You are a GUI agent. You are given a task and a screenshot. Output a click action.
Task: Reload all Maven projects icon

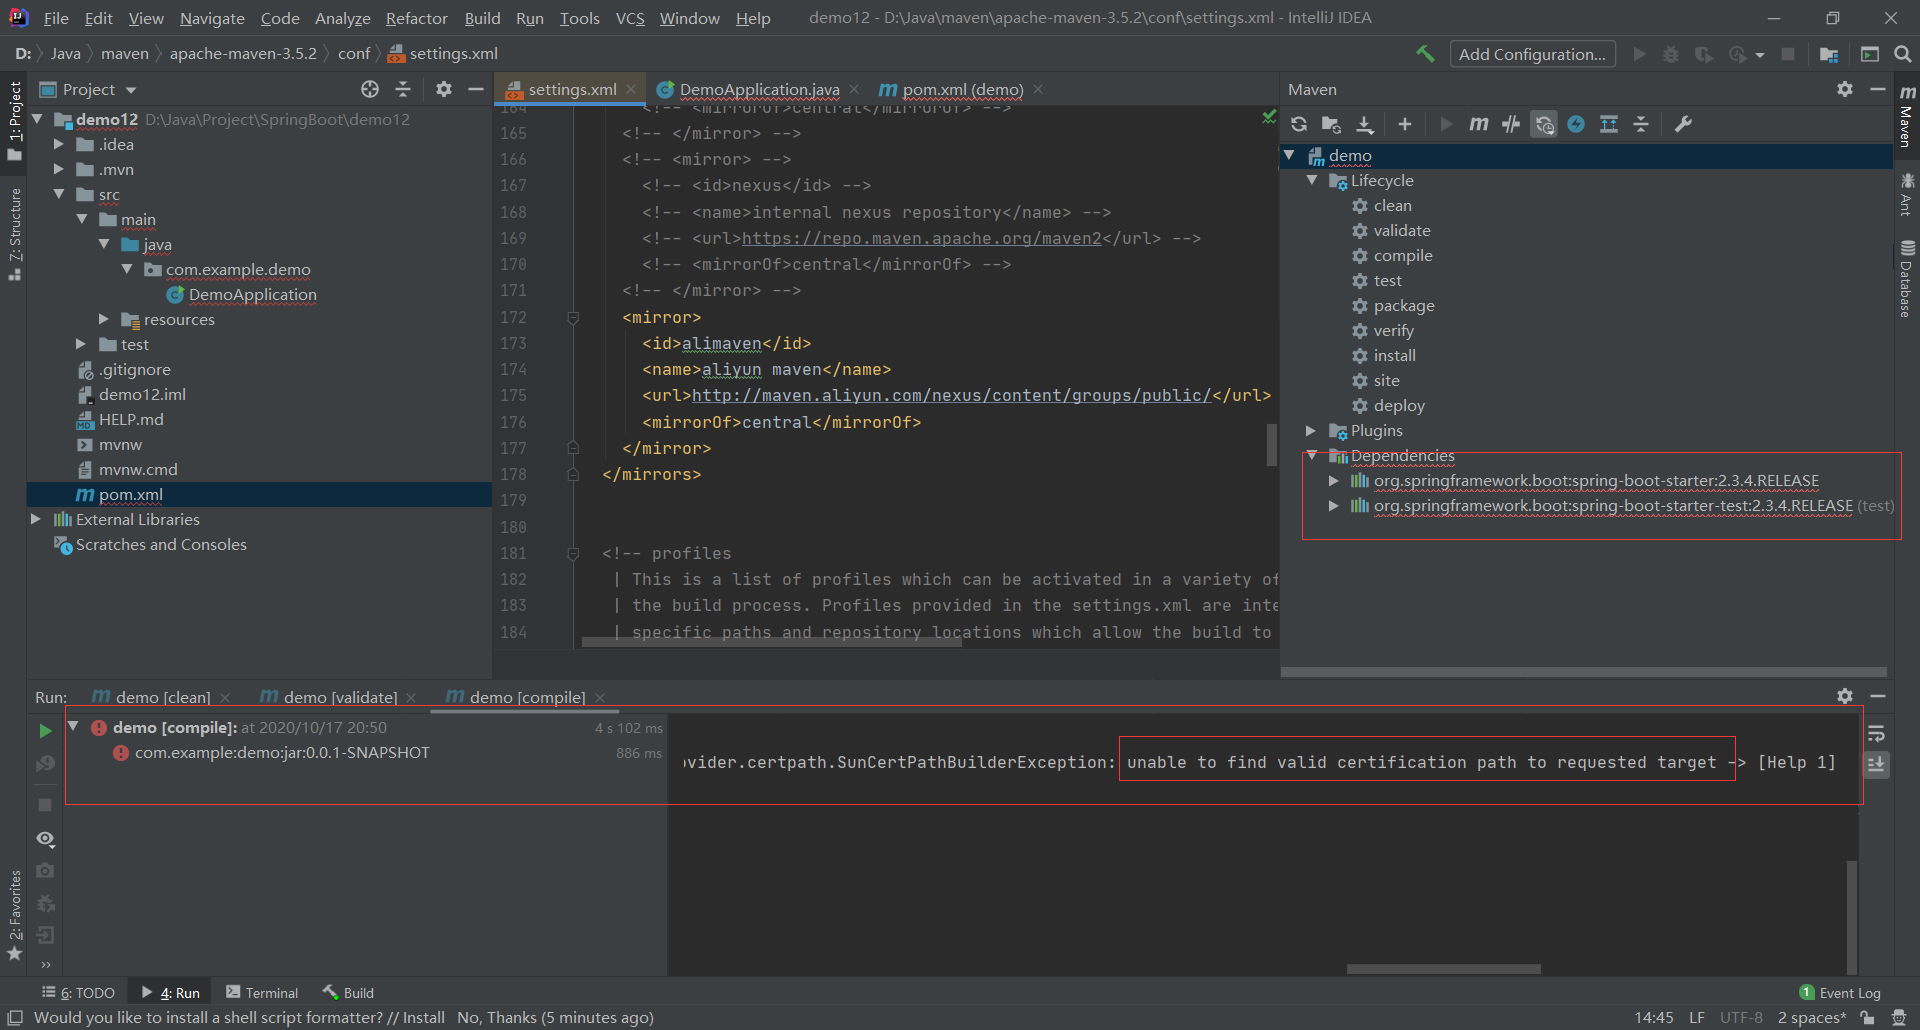[x=1299, y=124]
